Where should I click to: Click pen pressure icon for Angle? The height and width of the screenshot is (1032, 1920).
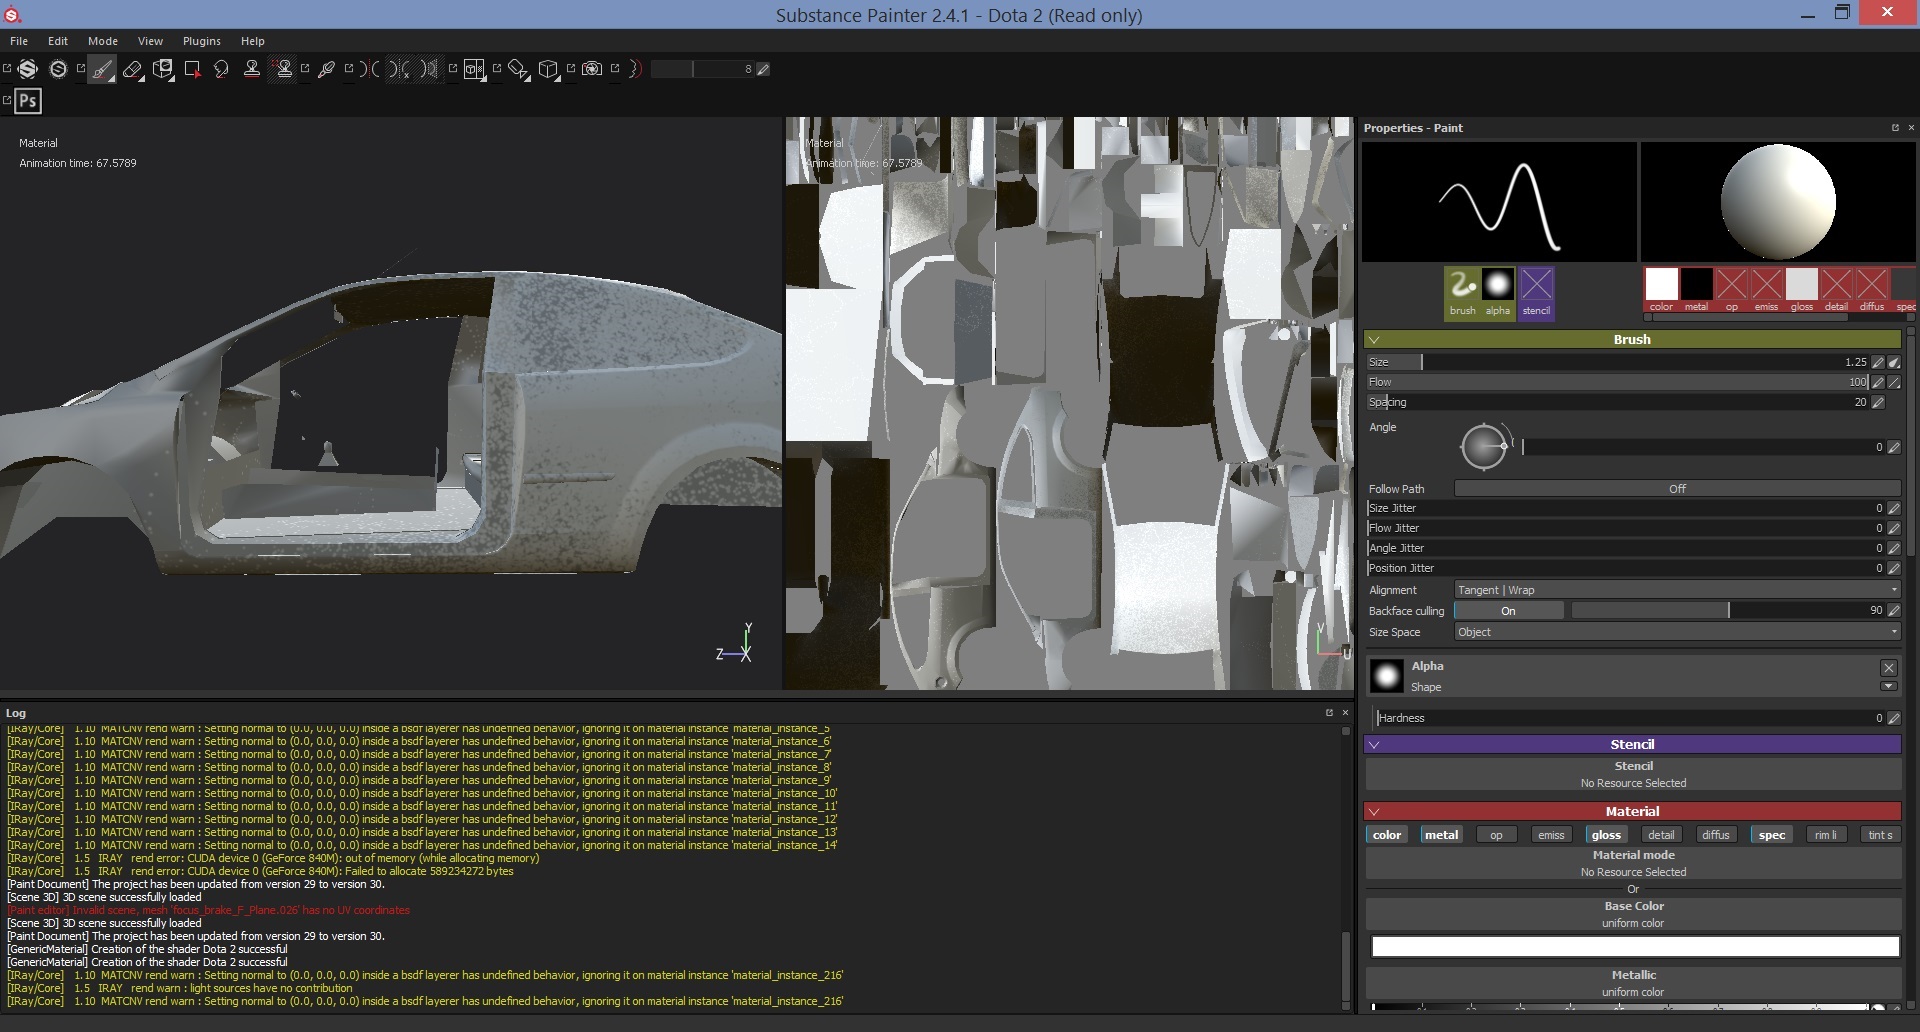tap(1893, 447)
